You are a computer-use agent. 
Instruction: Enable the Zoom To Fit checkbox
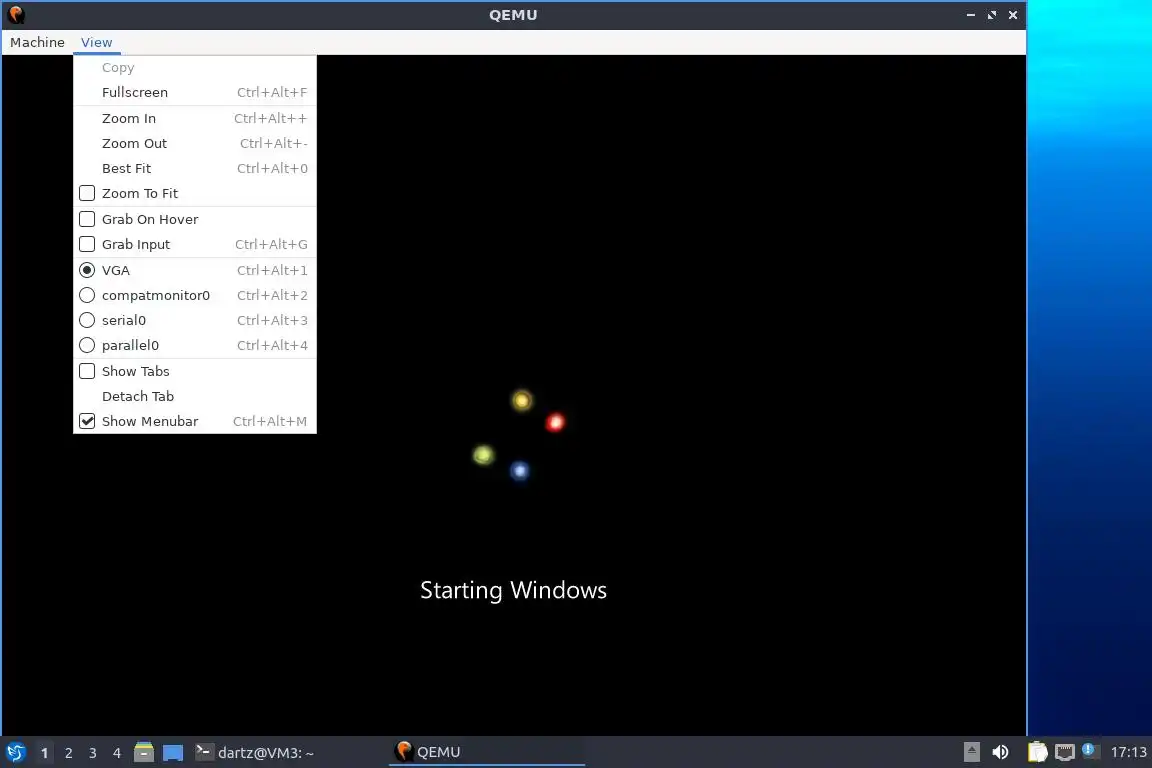point(87,193)
